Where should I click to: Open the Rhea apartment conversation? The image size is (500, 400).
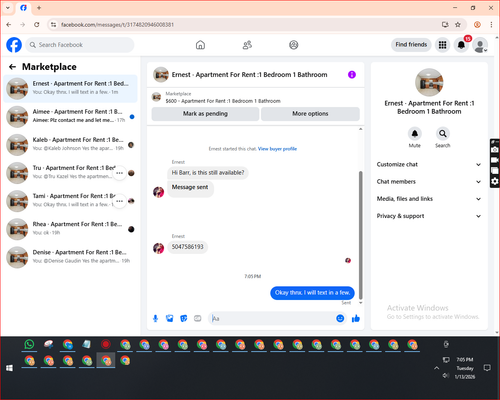[70, 229]
